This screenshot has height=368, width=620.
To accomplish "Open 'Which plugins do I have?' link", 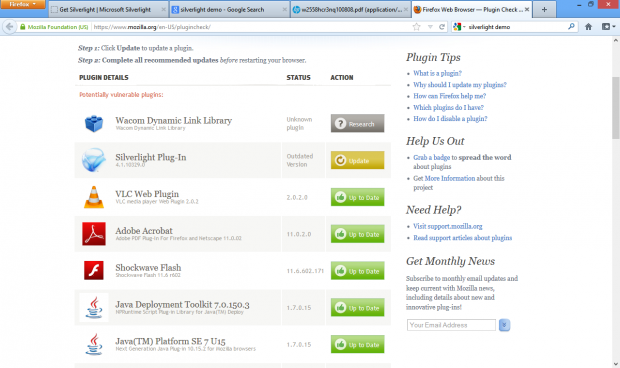I will (x=448, y=107).
